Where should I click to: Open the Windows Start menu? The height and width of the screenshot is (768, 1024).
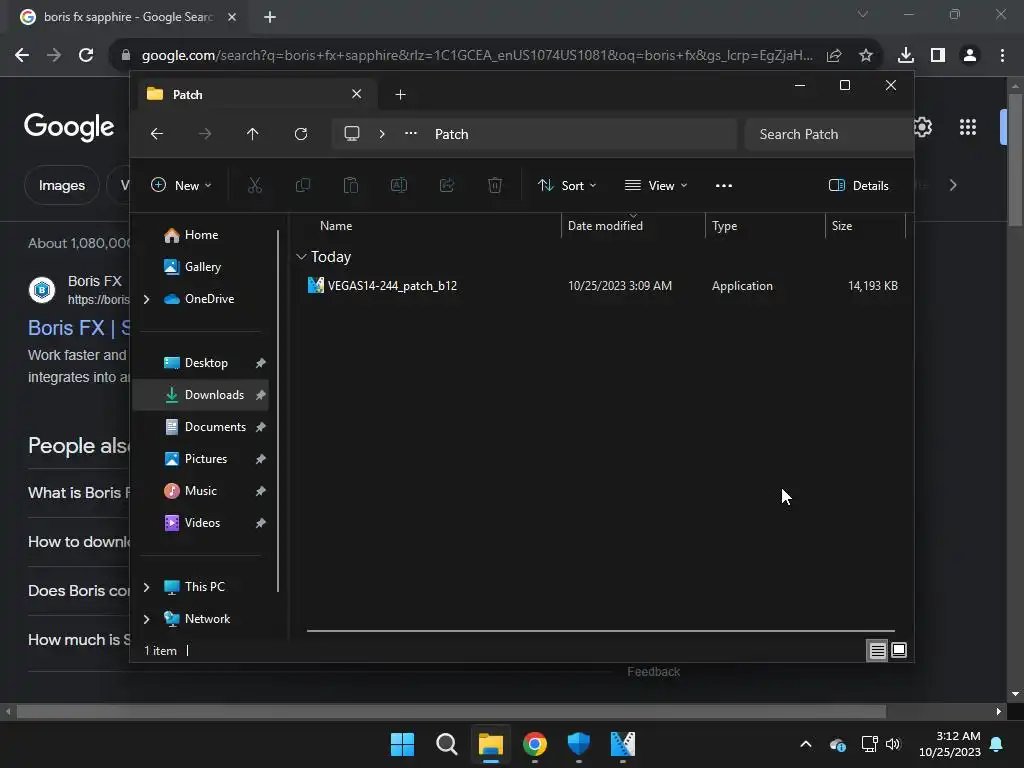click(x=402, y=744)
